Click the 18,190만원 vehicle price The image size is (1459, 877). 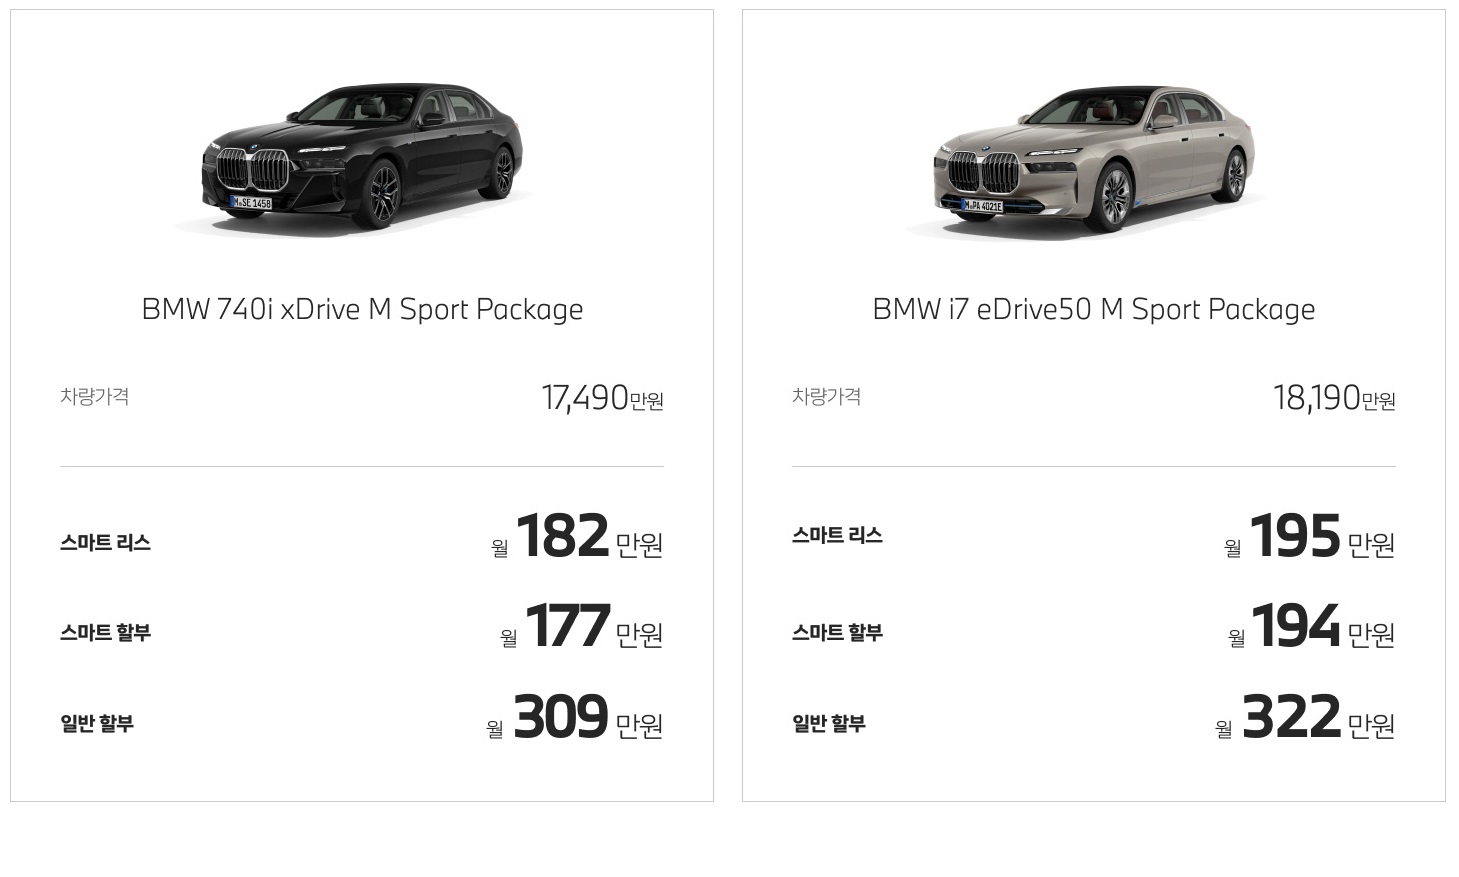pos(1335,398)
